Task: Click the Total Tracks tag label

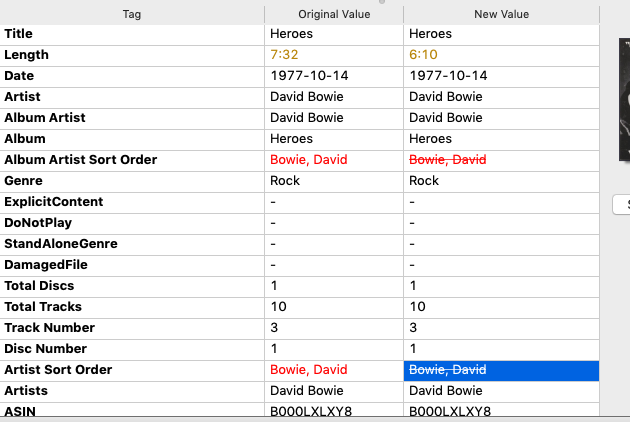Action: (x=43, y=307)
